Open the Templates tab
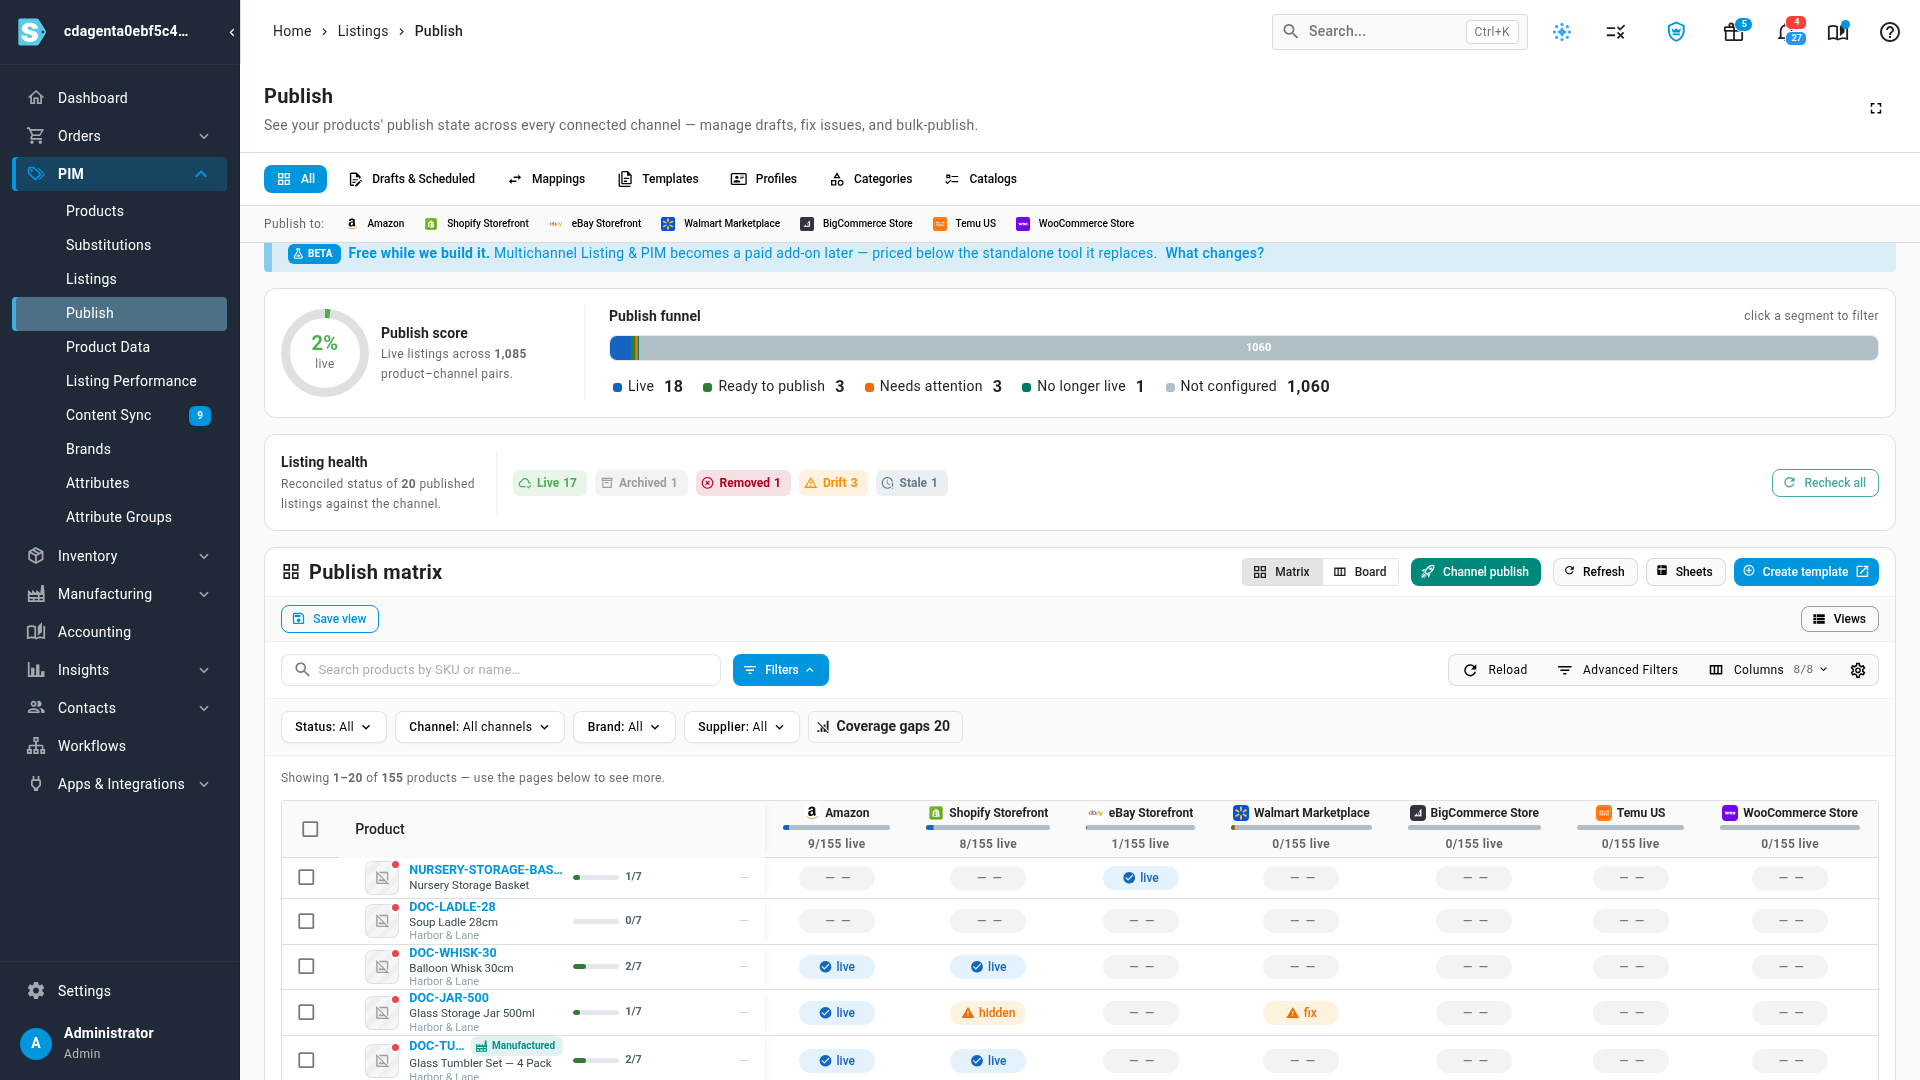This screenshot has height=1080, width=1920. (x=658, y=179)
